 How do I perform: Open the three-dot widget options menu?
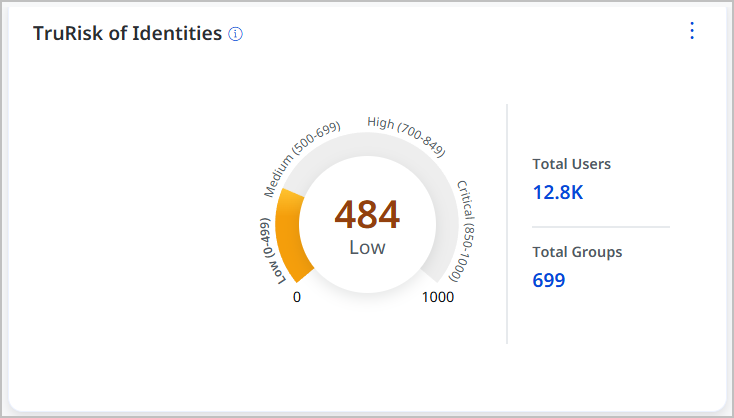pos(692,31)
